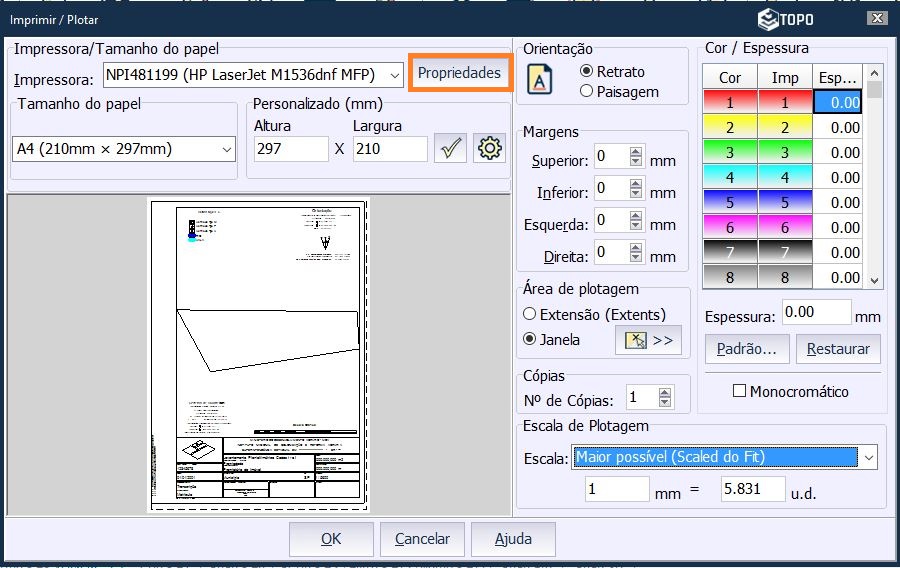900x568 pixels.
Task: Select the red color 1 swatch
Action: (x=730, y=102)
